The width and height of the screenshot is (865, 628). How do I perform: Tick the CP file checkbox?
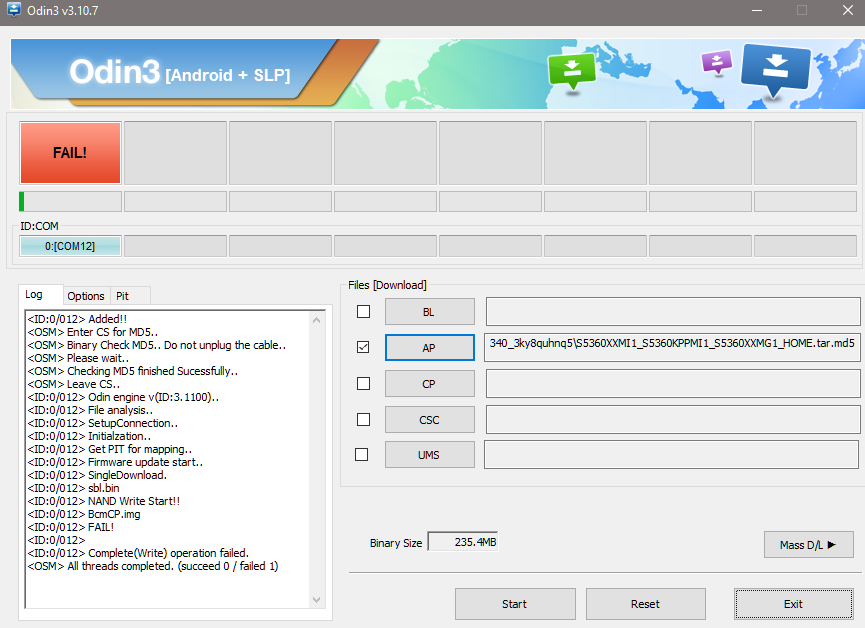[x=364, y=384]
